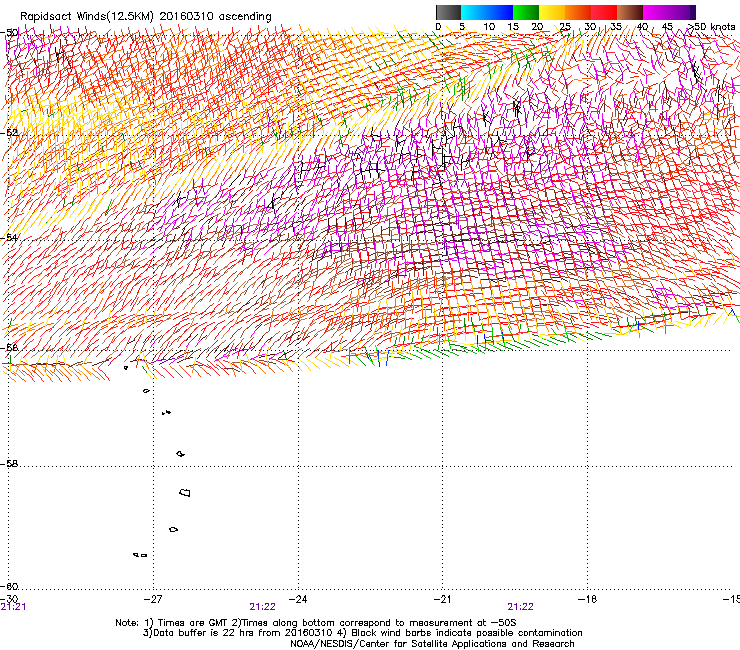Screen dimensions: 740x650
Task: Click the -21 longitude axis label
Action: pos(442,599)
